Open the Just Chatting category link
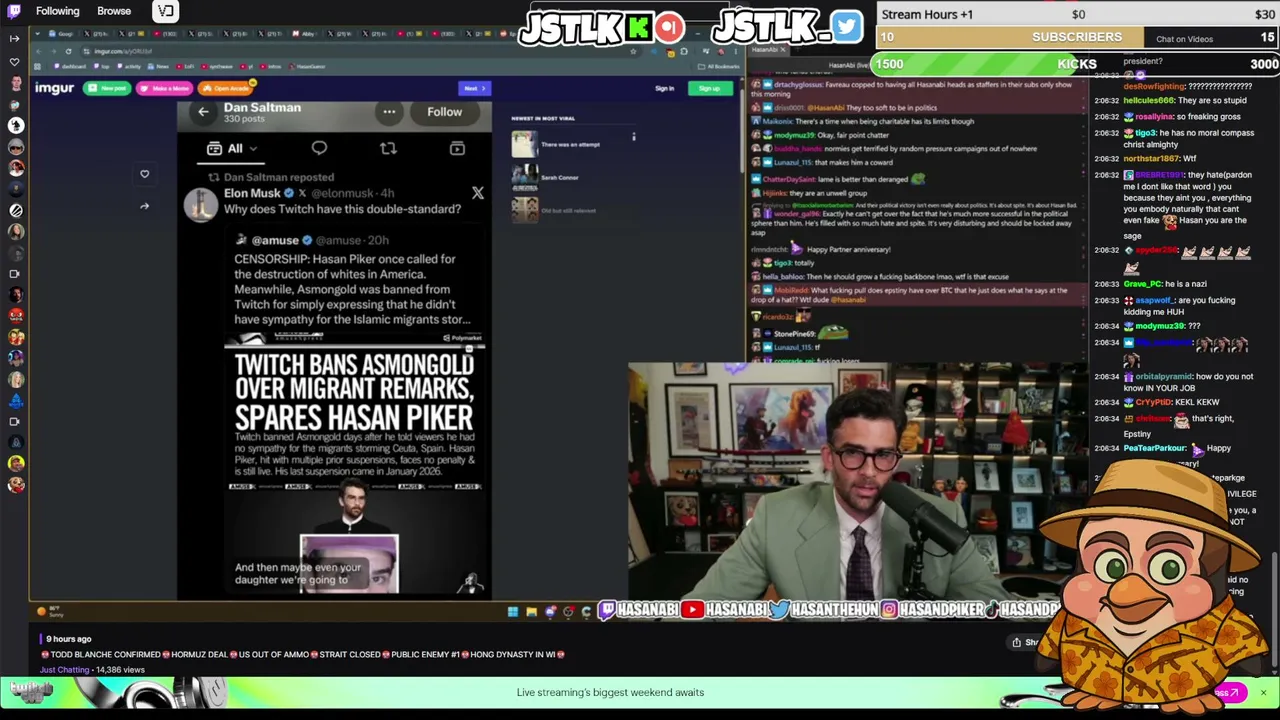Image resolution: width=1280 pixels, height=720 pixels. click(65, 670)
